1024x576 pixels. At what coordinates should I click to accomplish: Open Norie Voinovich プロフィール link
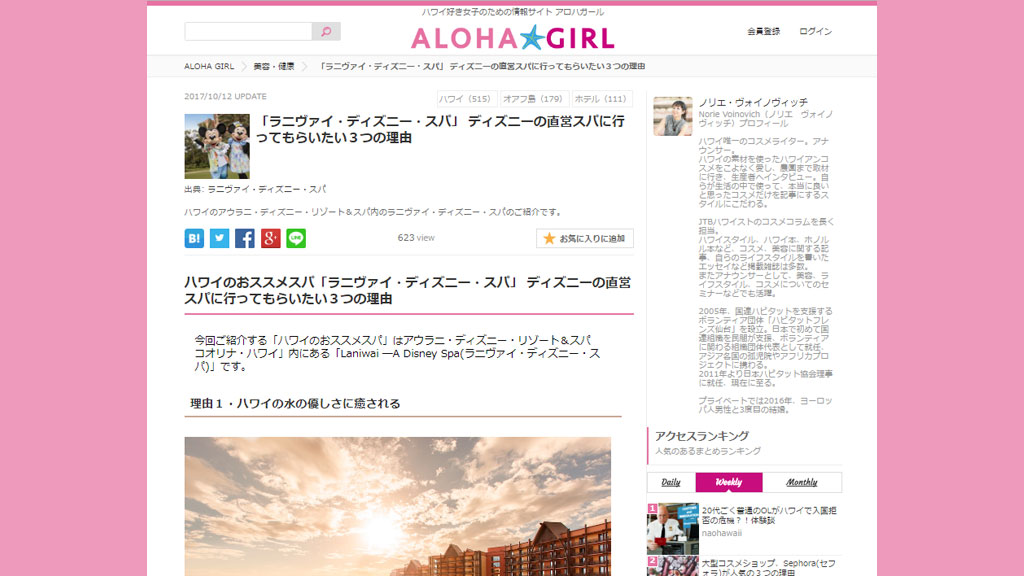(765, 119)
